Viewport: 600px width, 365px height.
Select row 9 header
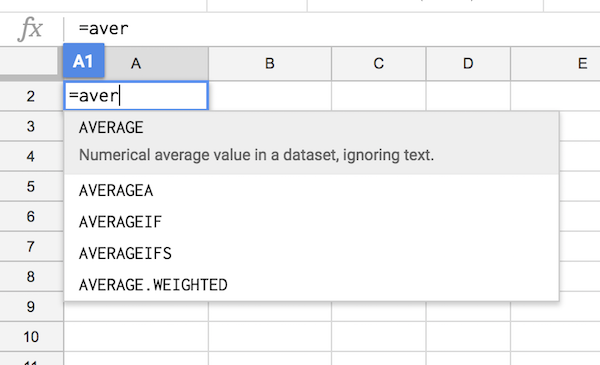tap(31, 307)
